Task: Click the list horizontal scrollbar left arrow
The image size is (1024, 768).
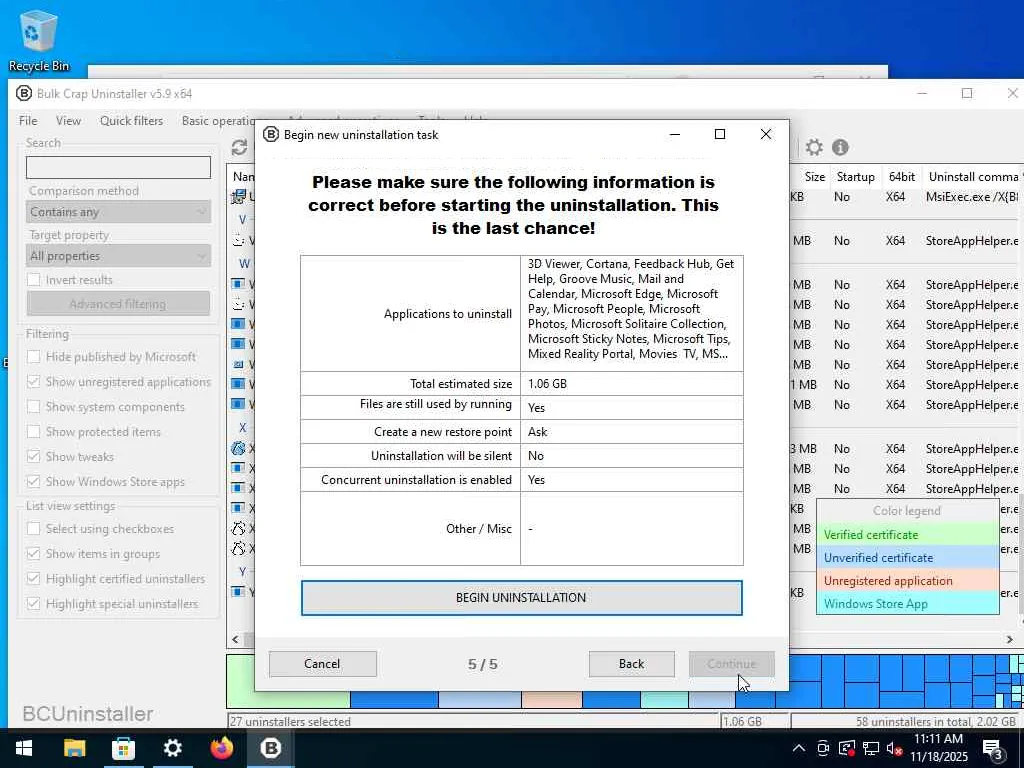Action: [x=236, y=639]
